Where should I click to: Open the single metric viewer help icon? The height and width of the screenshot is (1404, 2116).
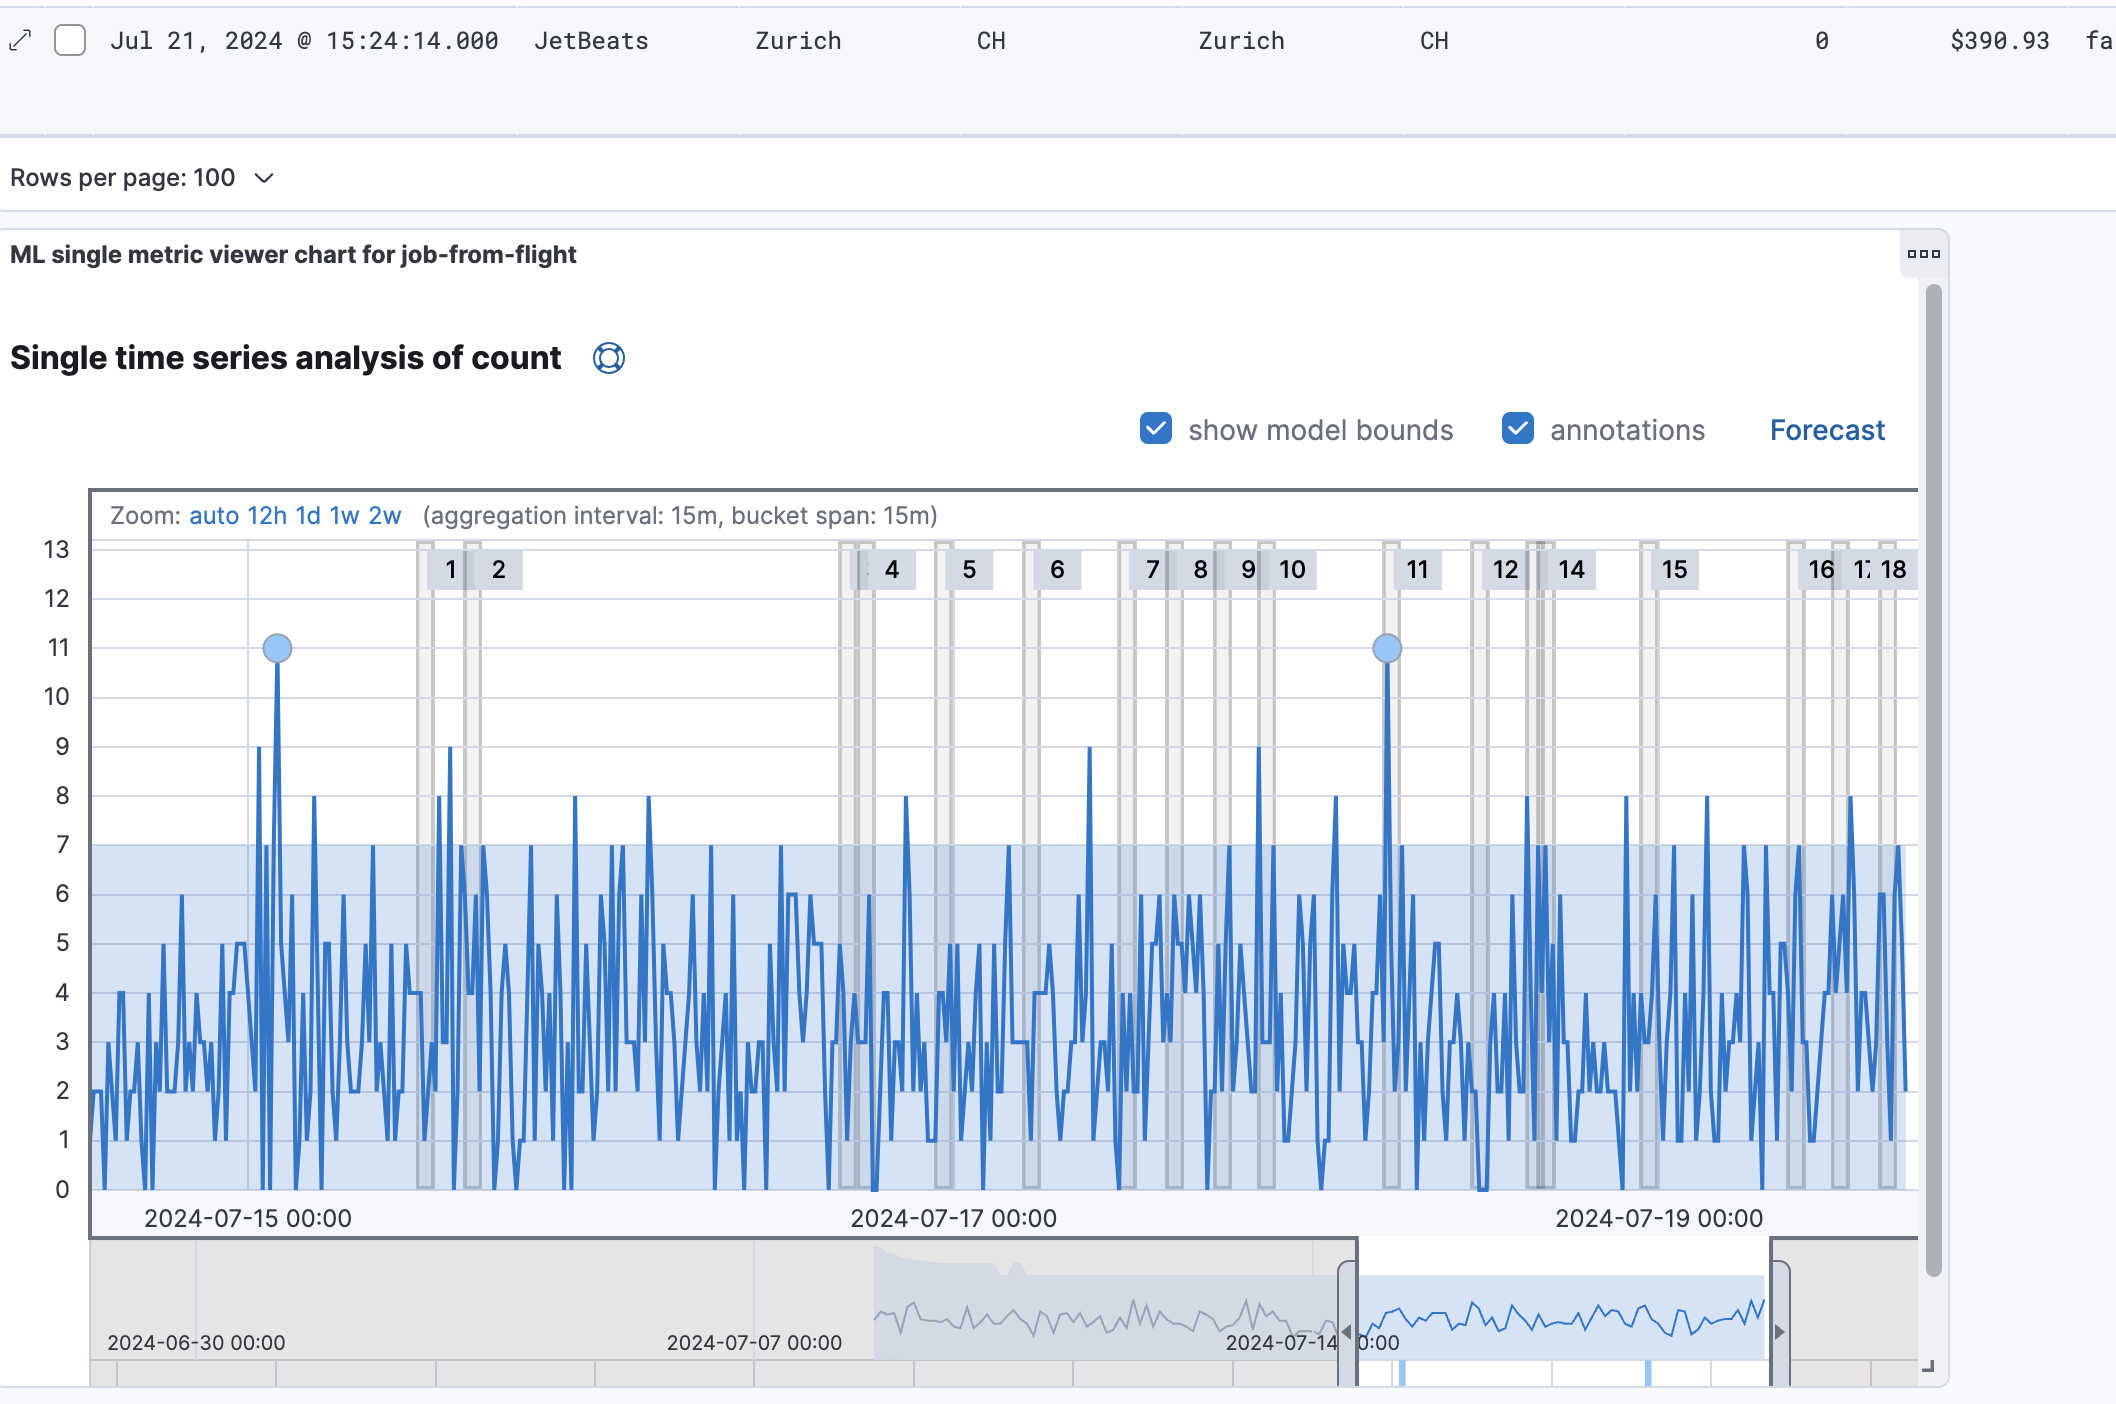click(x=608, y=358)
